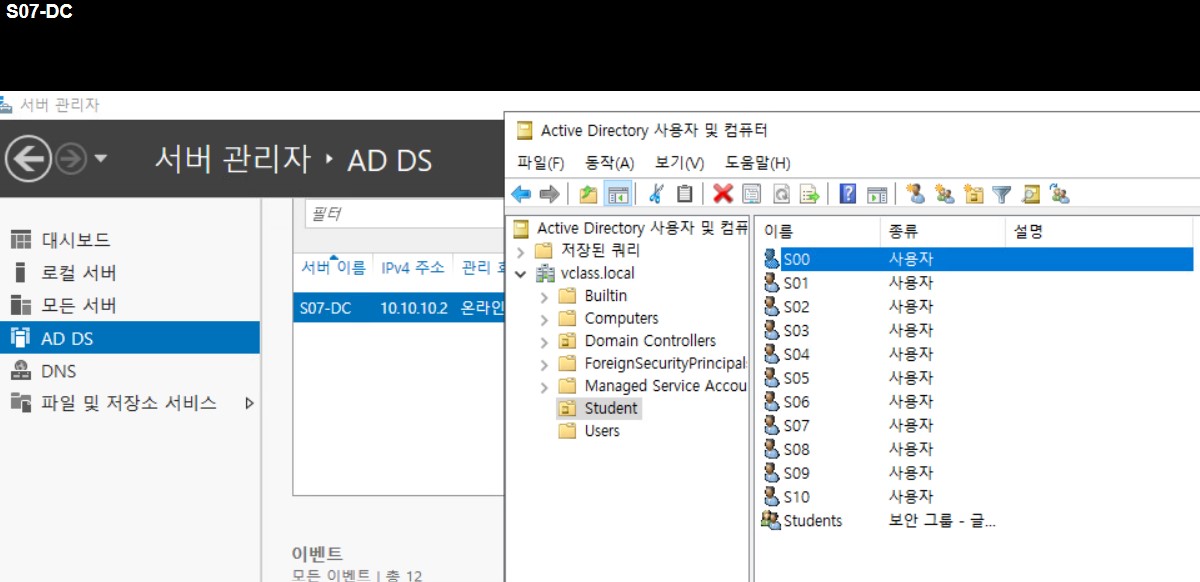1200x582 pixels.
Task: Click the Cut scissors icon
Action: click(x=656, y=194)
